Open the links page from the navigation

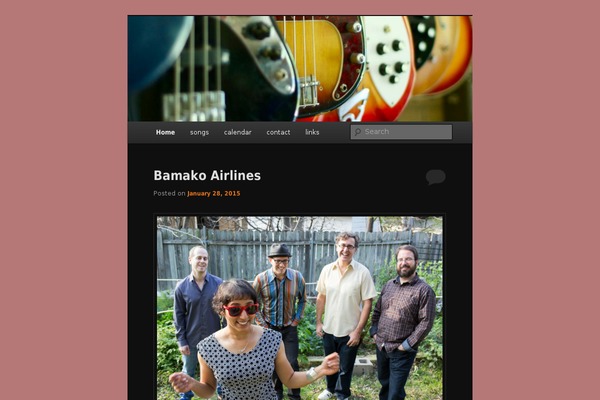pyautogui.click(x=312, y=132)
